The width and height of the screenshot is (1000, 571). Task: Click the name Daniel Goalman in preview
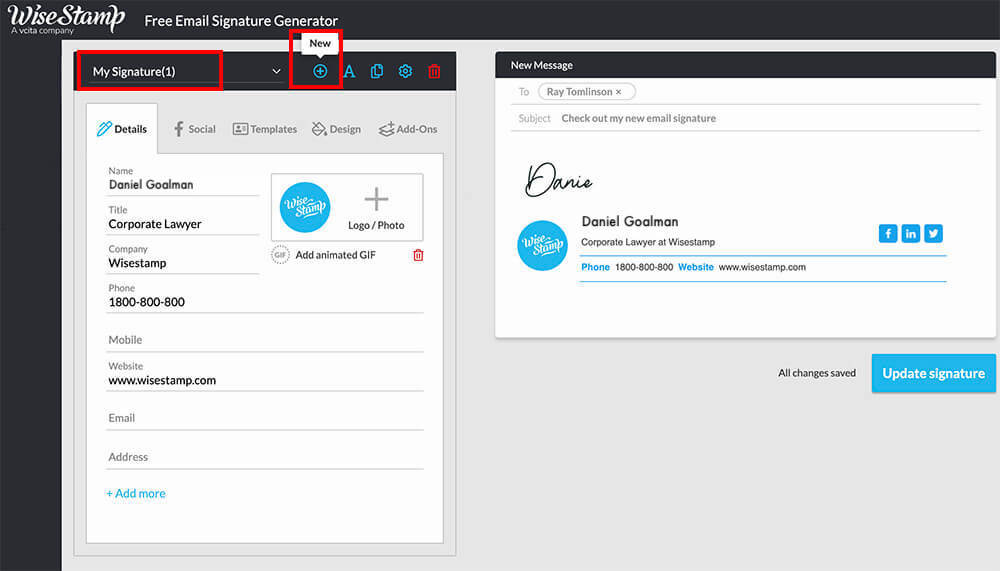[x=630, y=222]
